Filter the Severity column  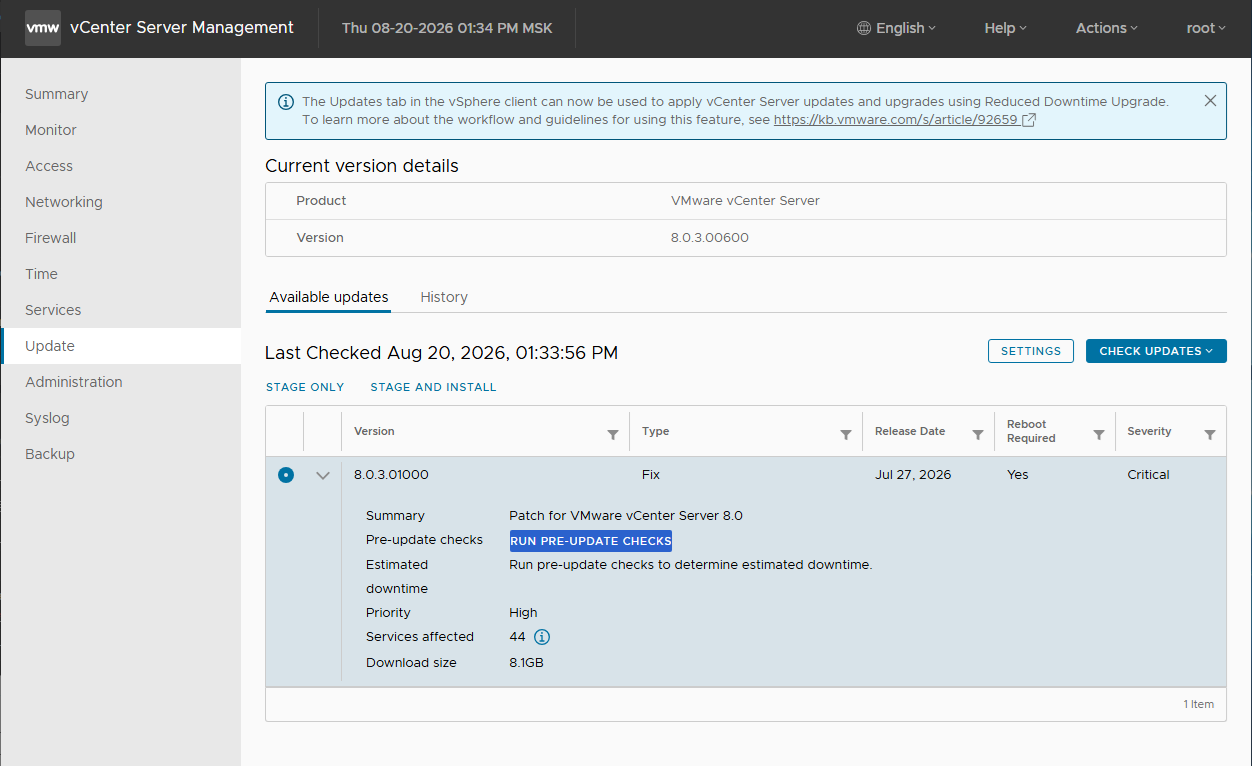1210,435
